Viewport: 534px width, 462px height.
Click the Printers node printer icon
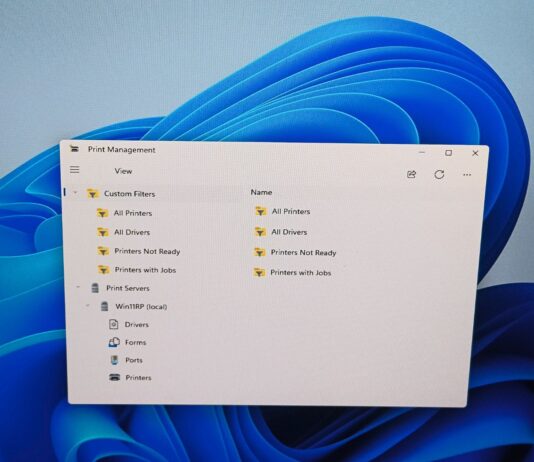114,377
